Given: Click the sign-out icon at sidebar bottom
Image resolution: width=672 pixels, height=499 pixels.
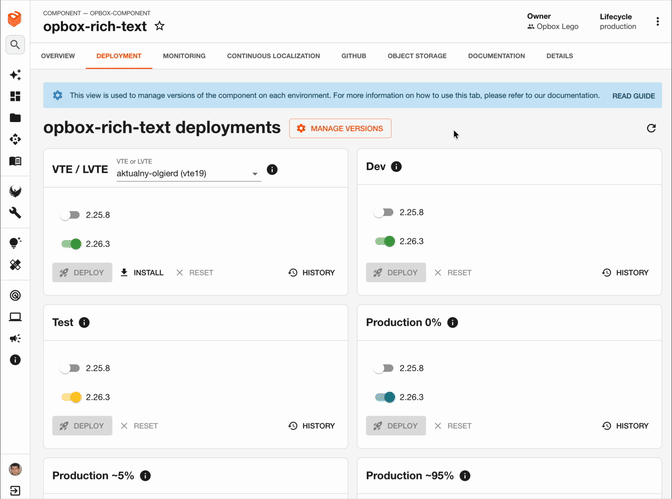Looking at the screenshot, I should (x=15, y=491).
